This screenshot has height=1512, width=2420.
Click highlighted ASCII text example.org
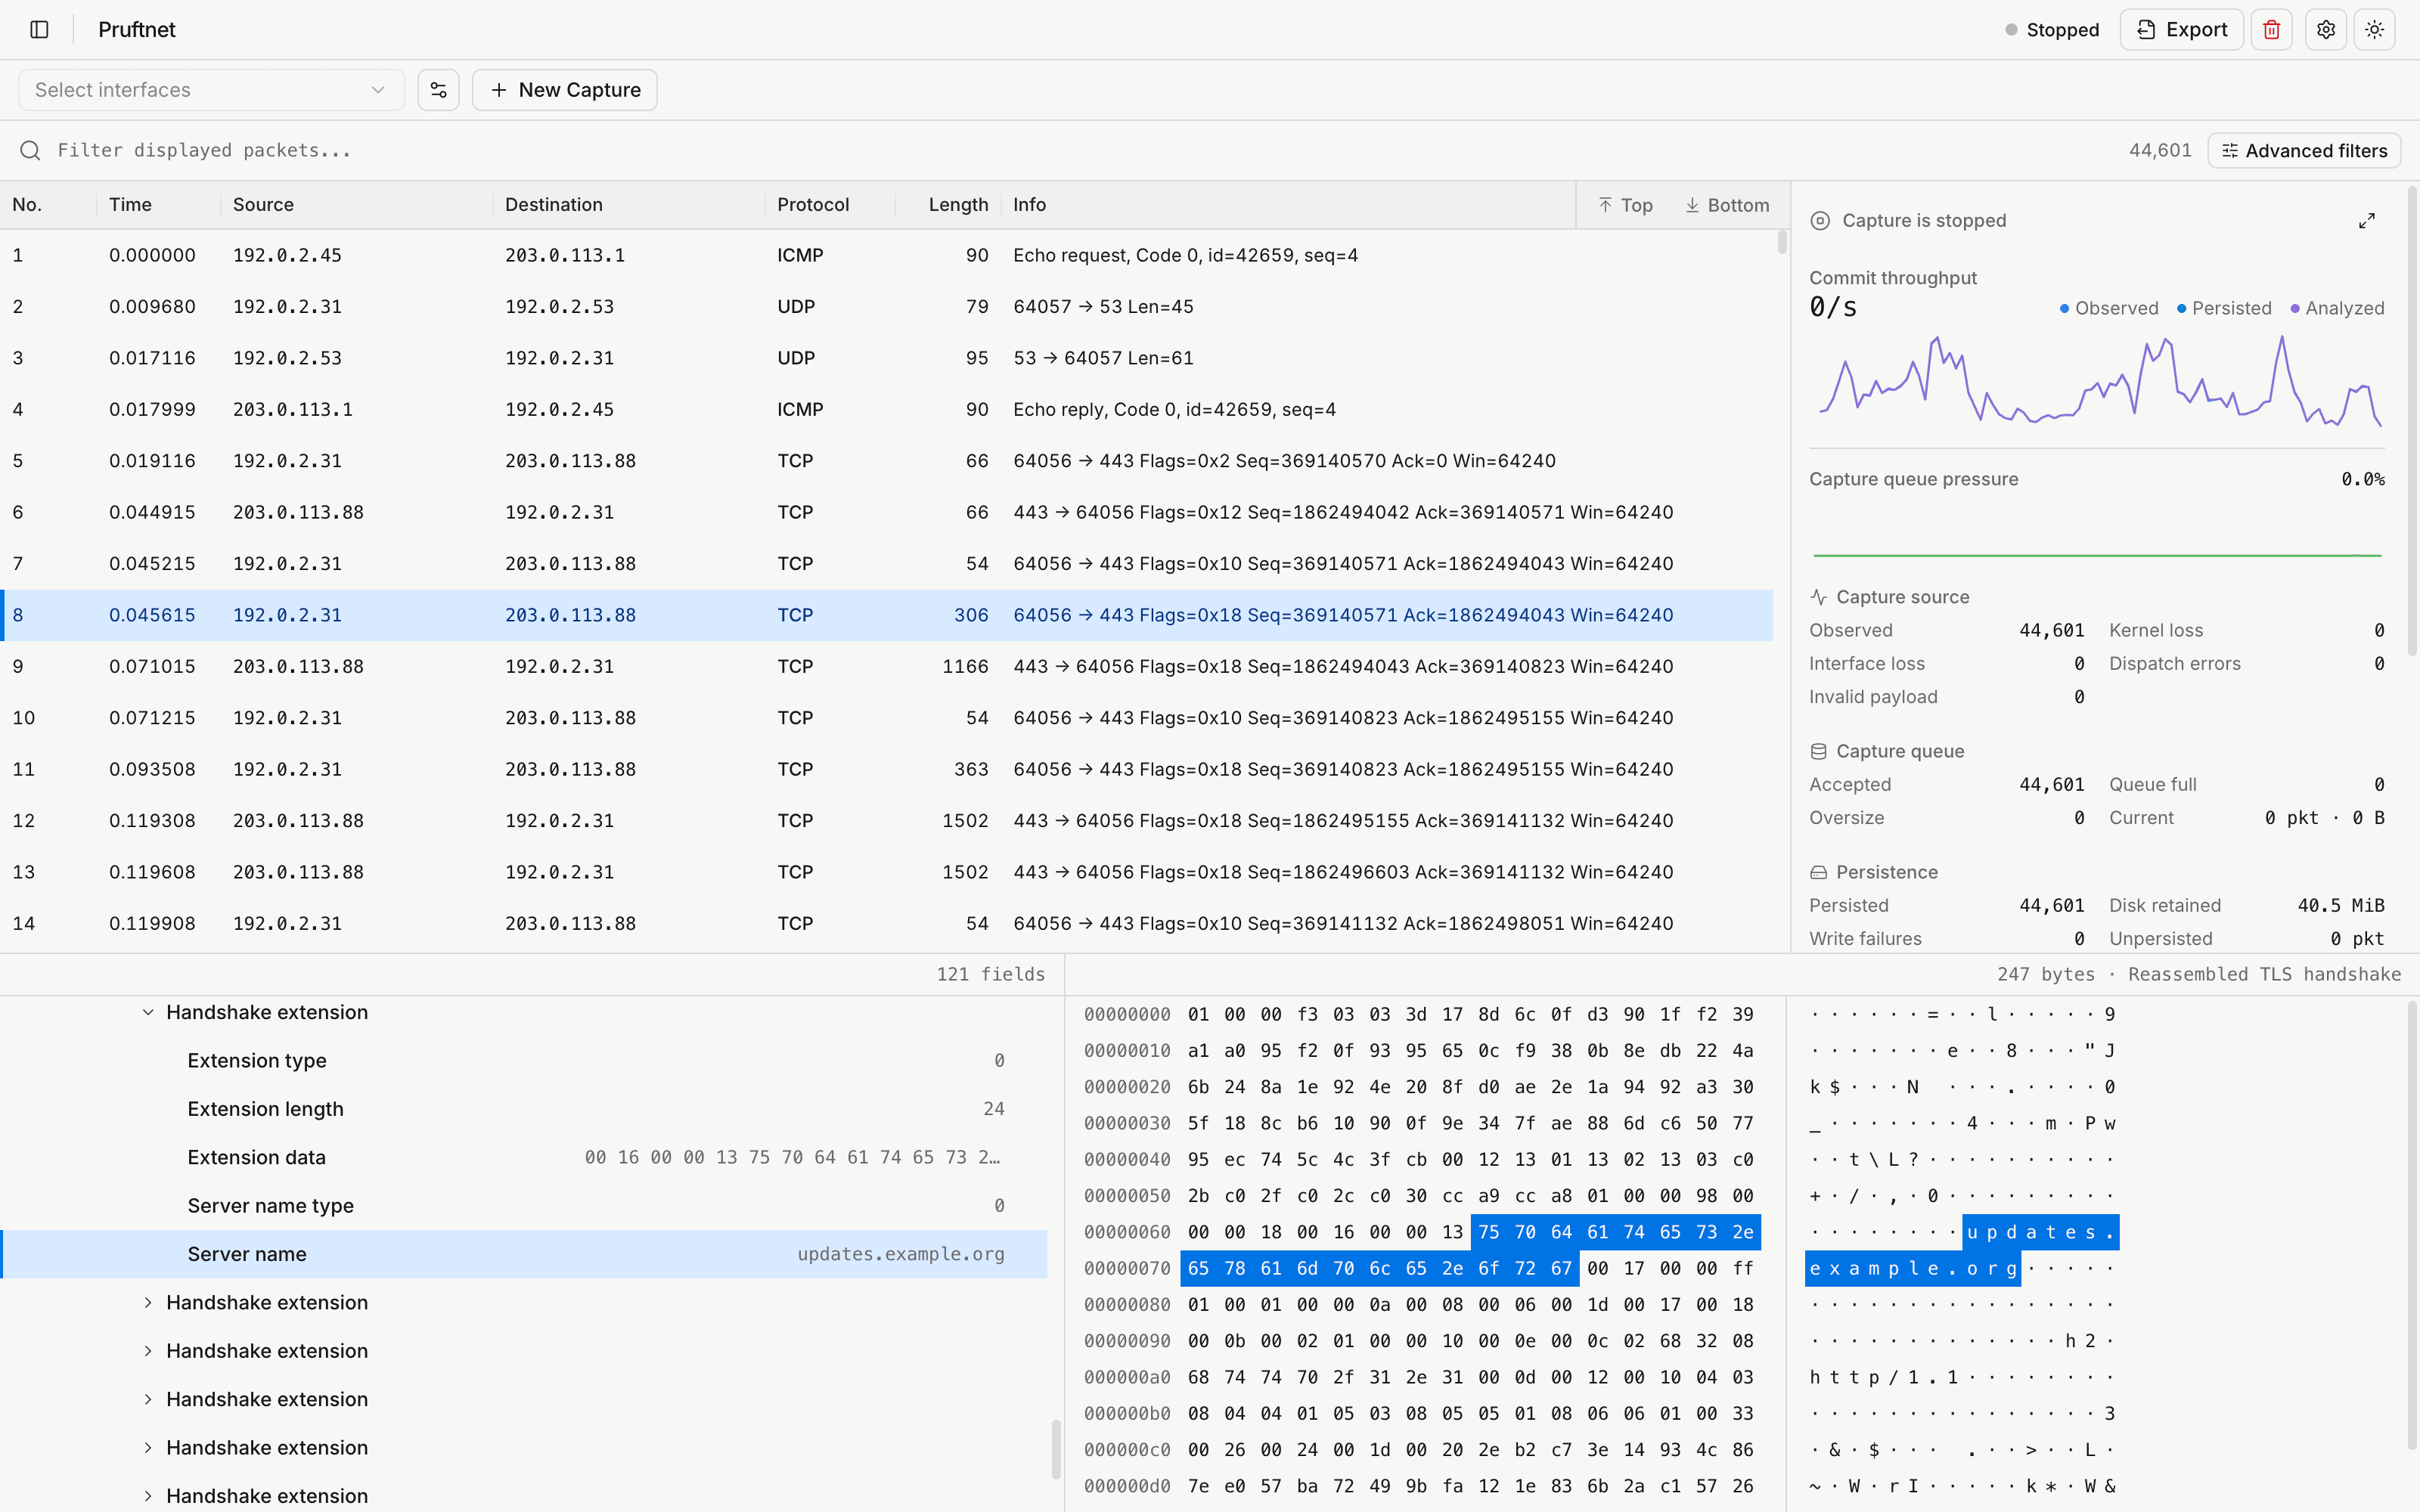1912,1268
